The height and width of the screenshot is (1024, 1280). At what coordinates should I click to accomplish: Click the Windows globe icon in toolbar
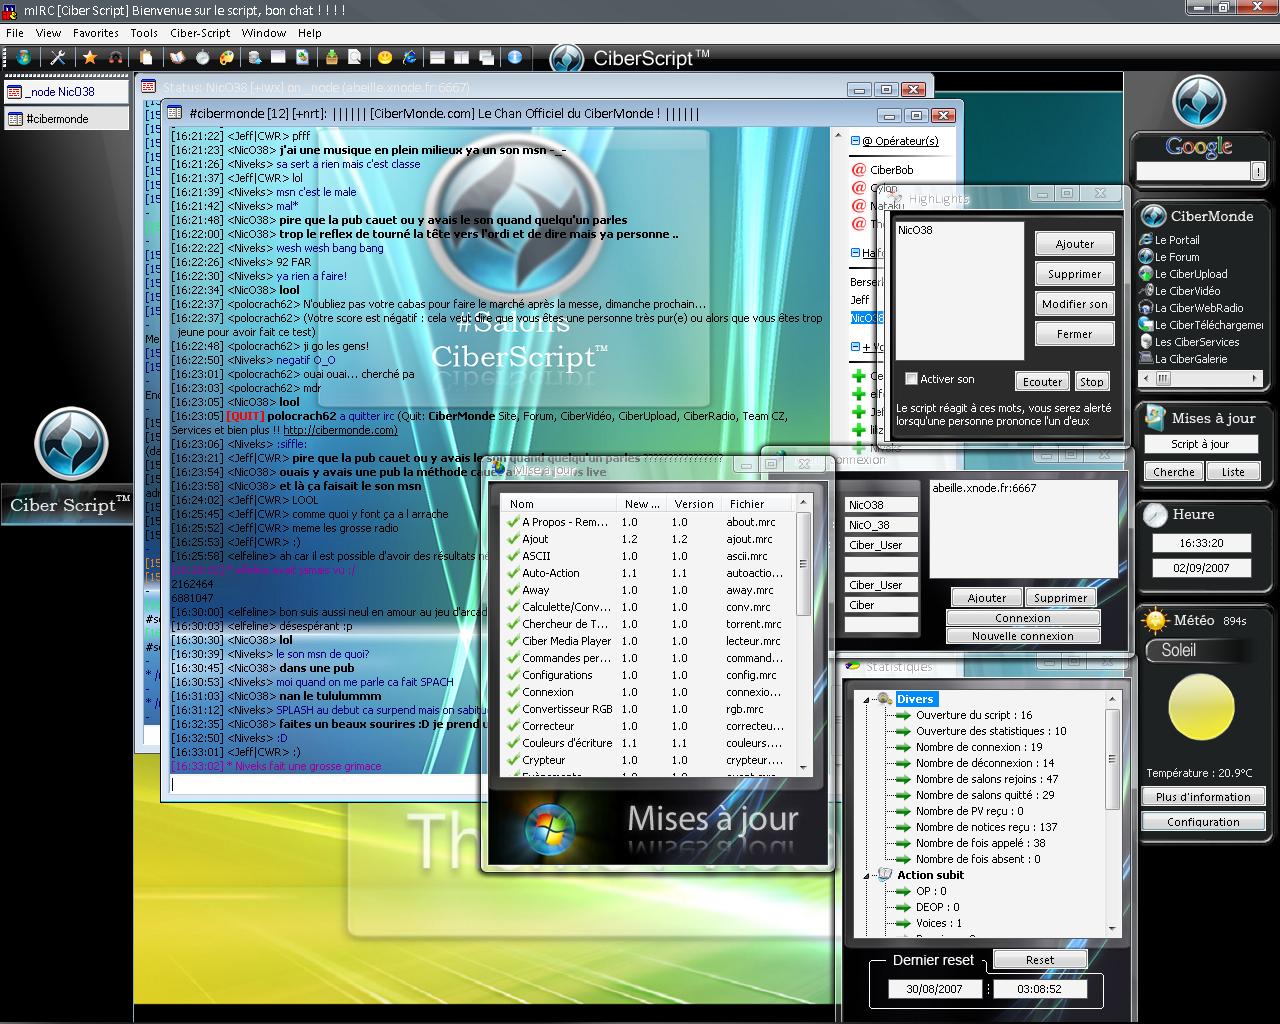(23, 58)
